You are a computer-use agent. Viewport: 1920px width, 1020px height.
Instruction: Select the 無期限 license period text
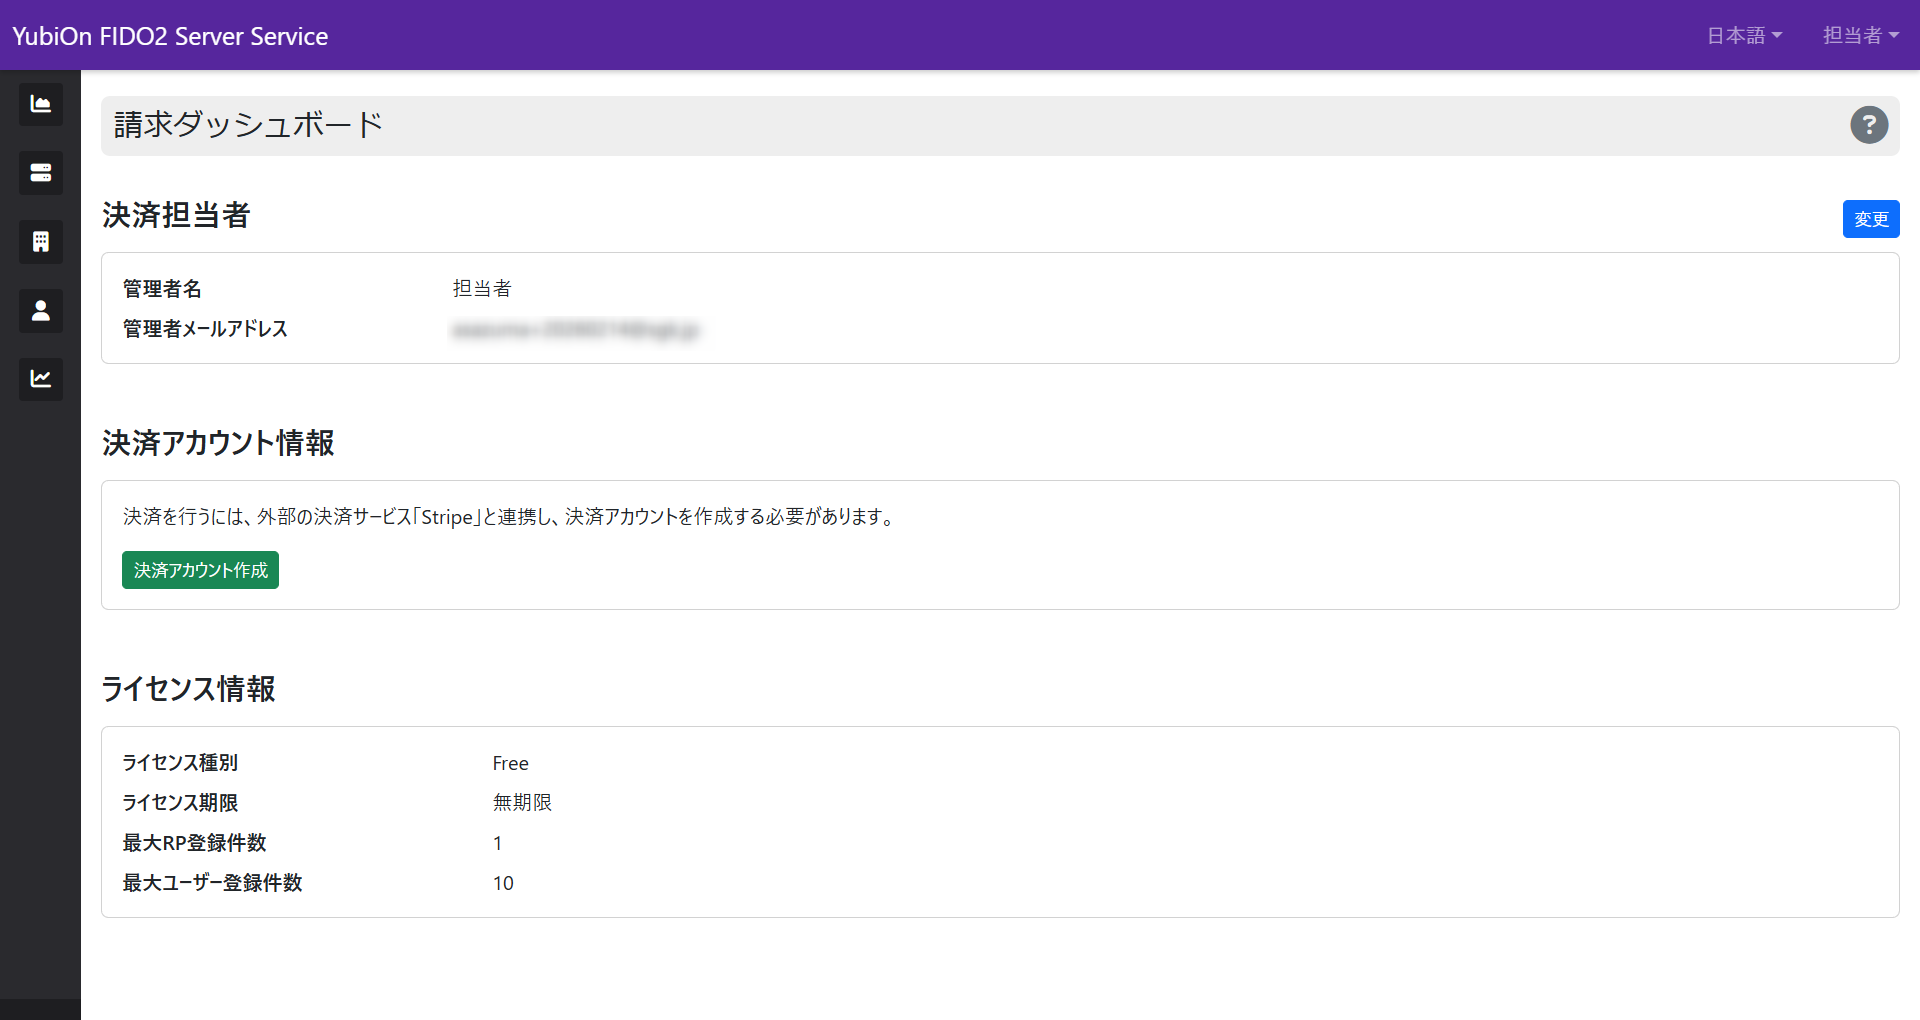(521, 802)
